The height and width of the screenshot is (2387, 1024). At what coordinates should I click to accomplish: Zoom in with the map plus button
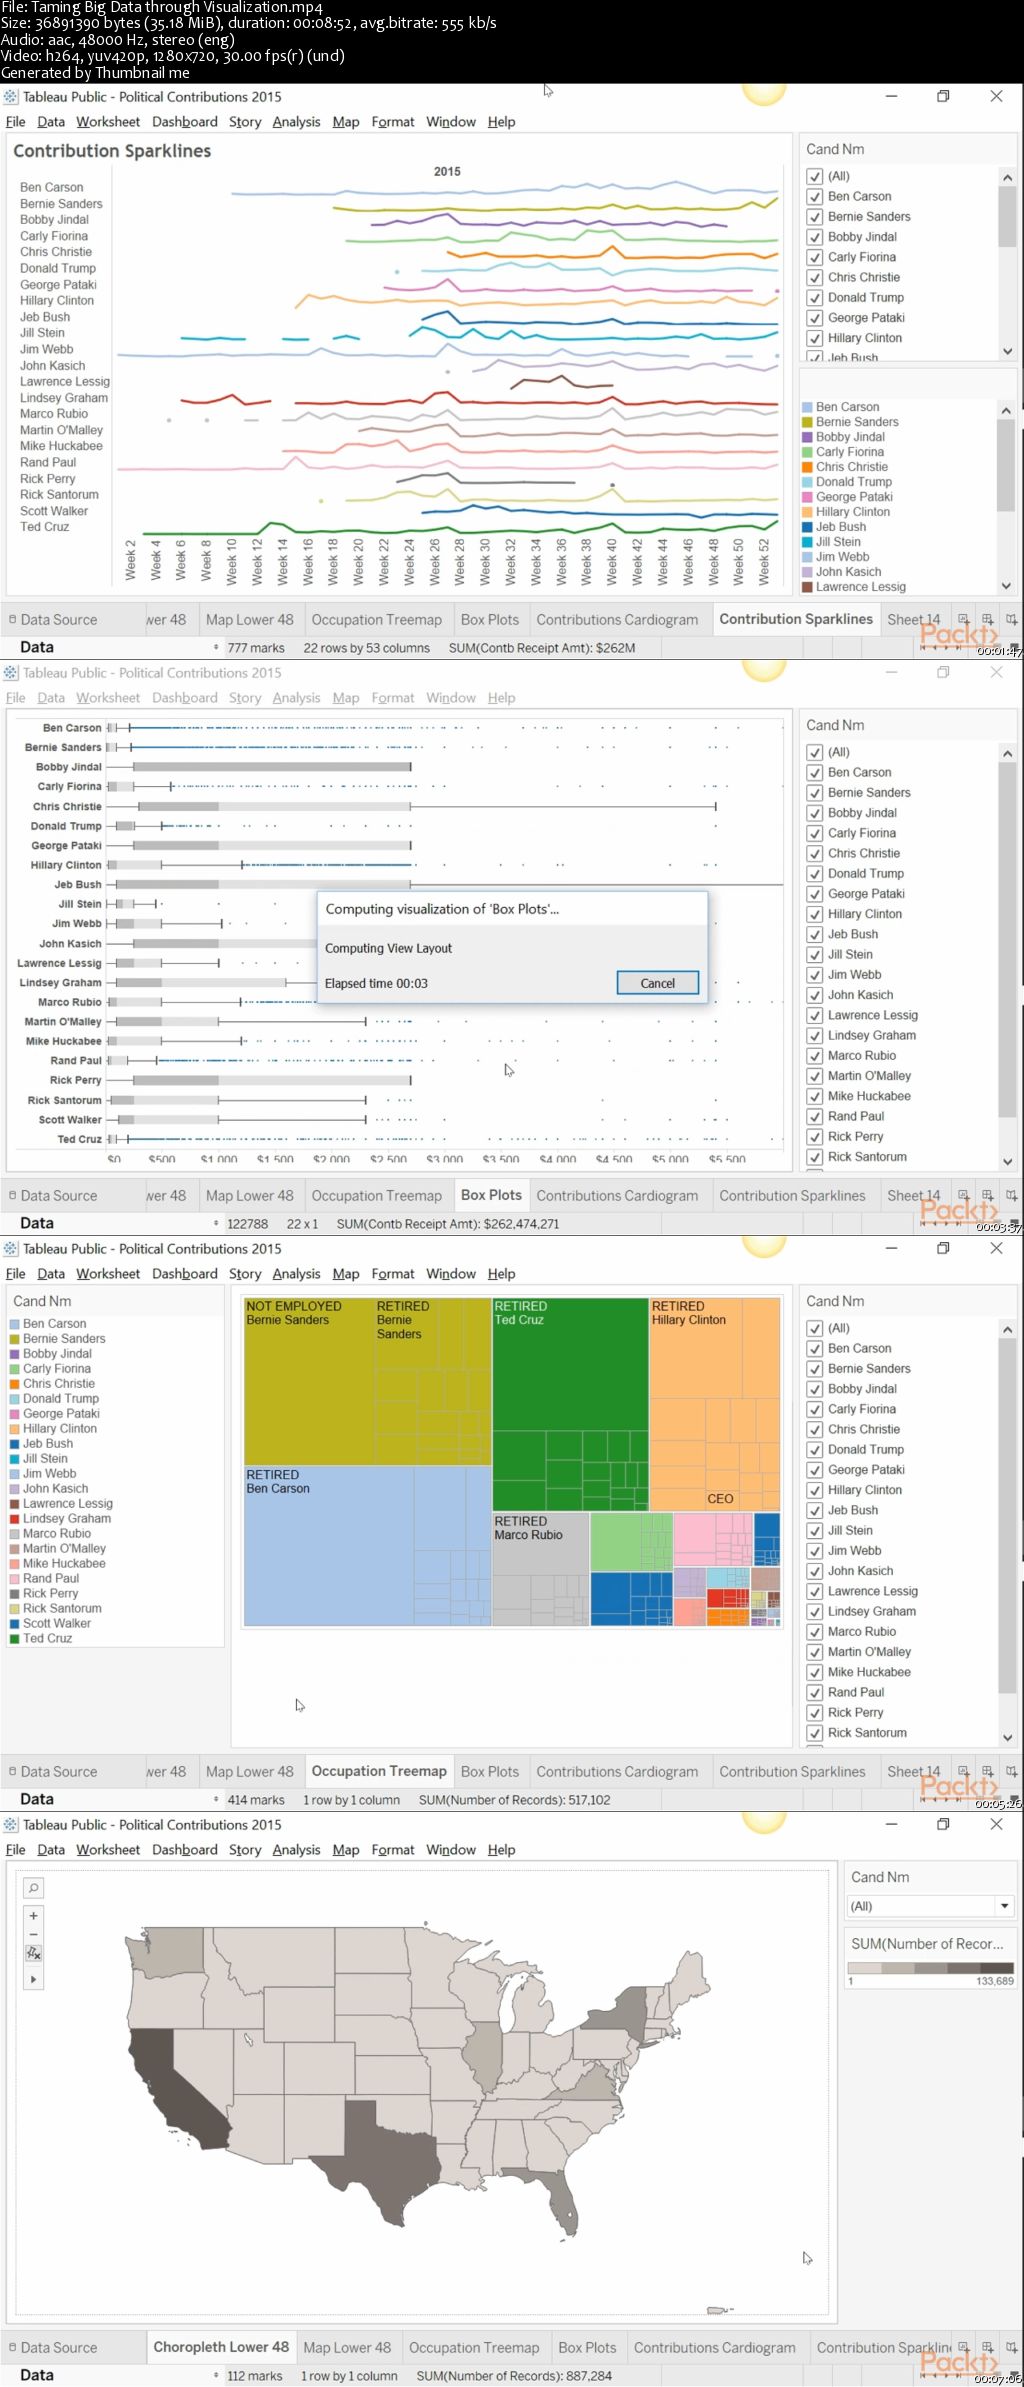click(x=33, y=1916)
